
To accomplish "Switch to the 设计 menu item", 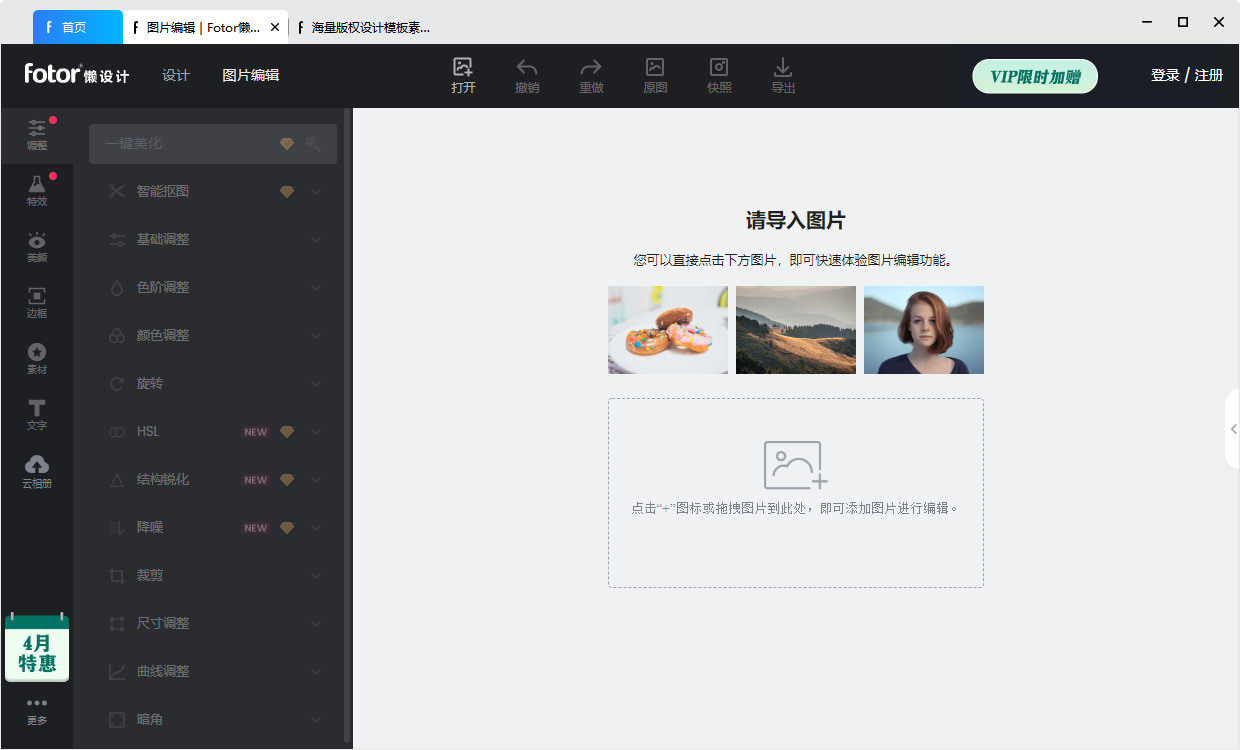I will point(175,75).
